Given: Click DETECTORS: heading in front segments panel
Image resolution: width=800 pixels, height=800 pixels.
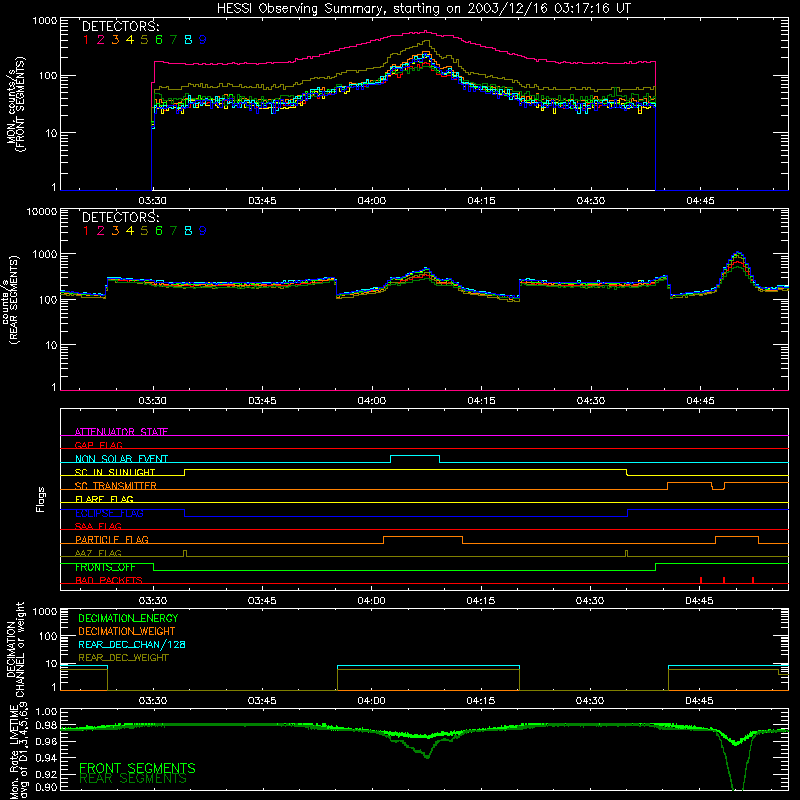Looking at the screenshot, I should coord(120,26).
